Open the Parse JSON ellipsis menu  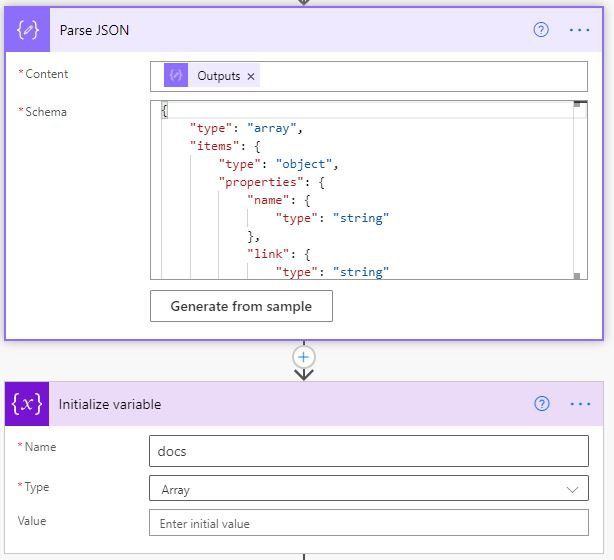pyautogui.click(x=579, y=30)
